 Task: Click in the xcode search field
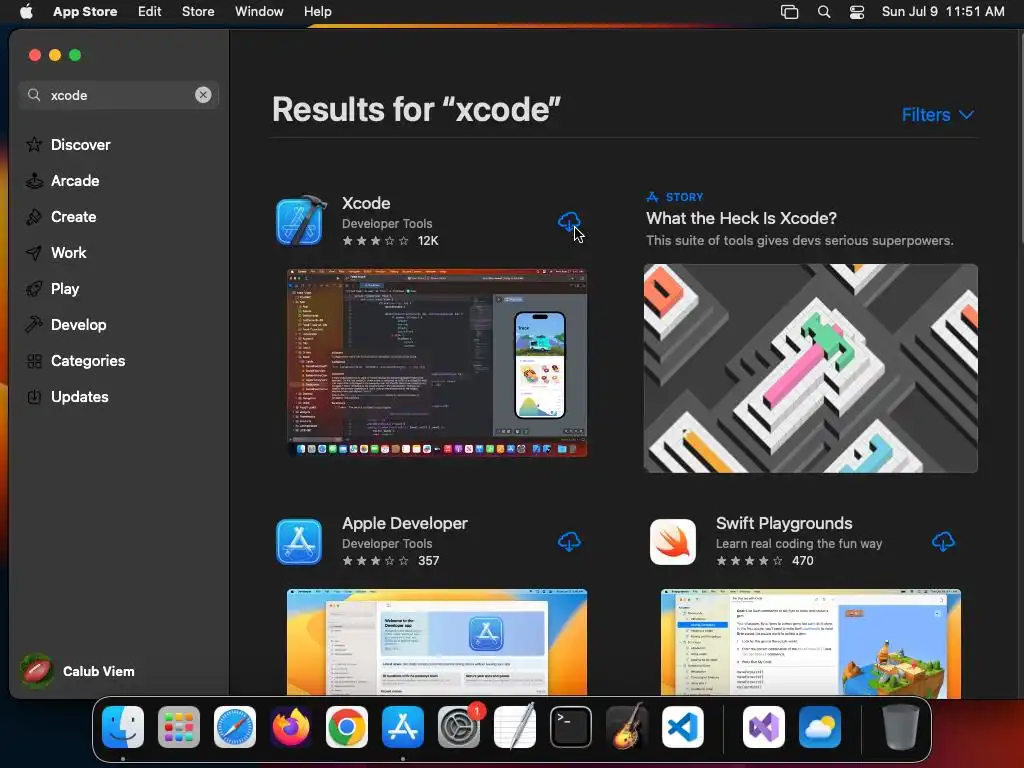tap(119, 95)
